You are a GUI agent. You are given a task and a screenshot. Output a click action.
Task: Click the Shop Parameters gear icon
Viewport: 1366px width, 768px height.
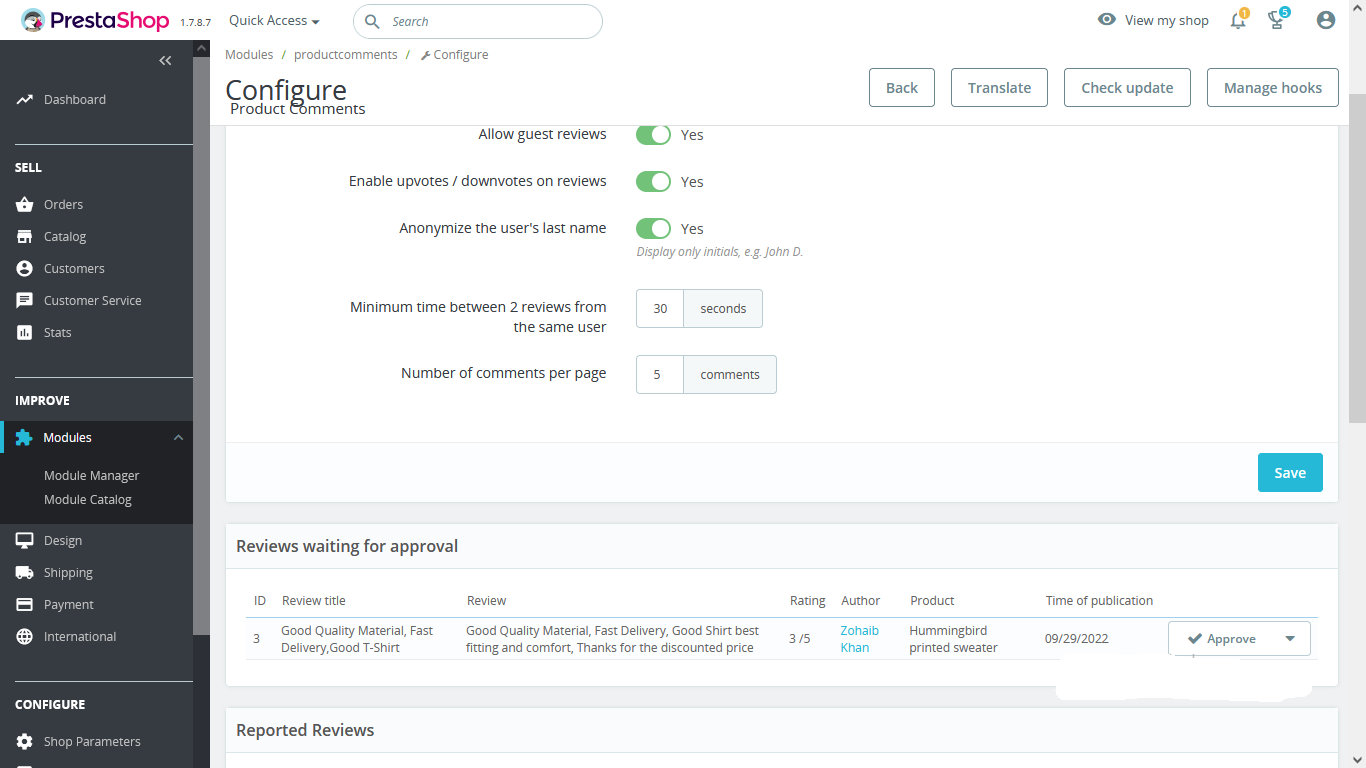point(24,742)
